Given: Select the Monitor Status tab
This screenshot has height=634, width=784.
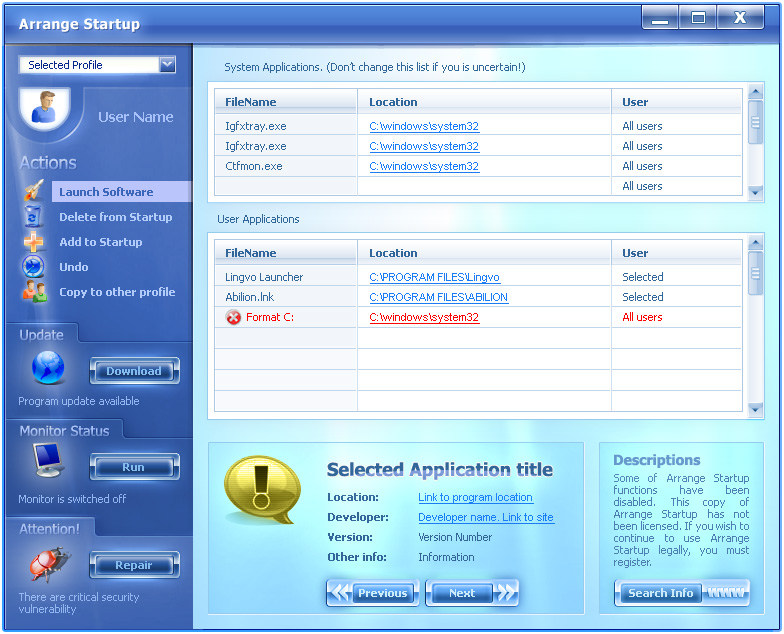Looking at the screenshot, I should pos(64,431).
